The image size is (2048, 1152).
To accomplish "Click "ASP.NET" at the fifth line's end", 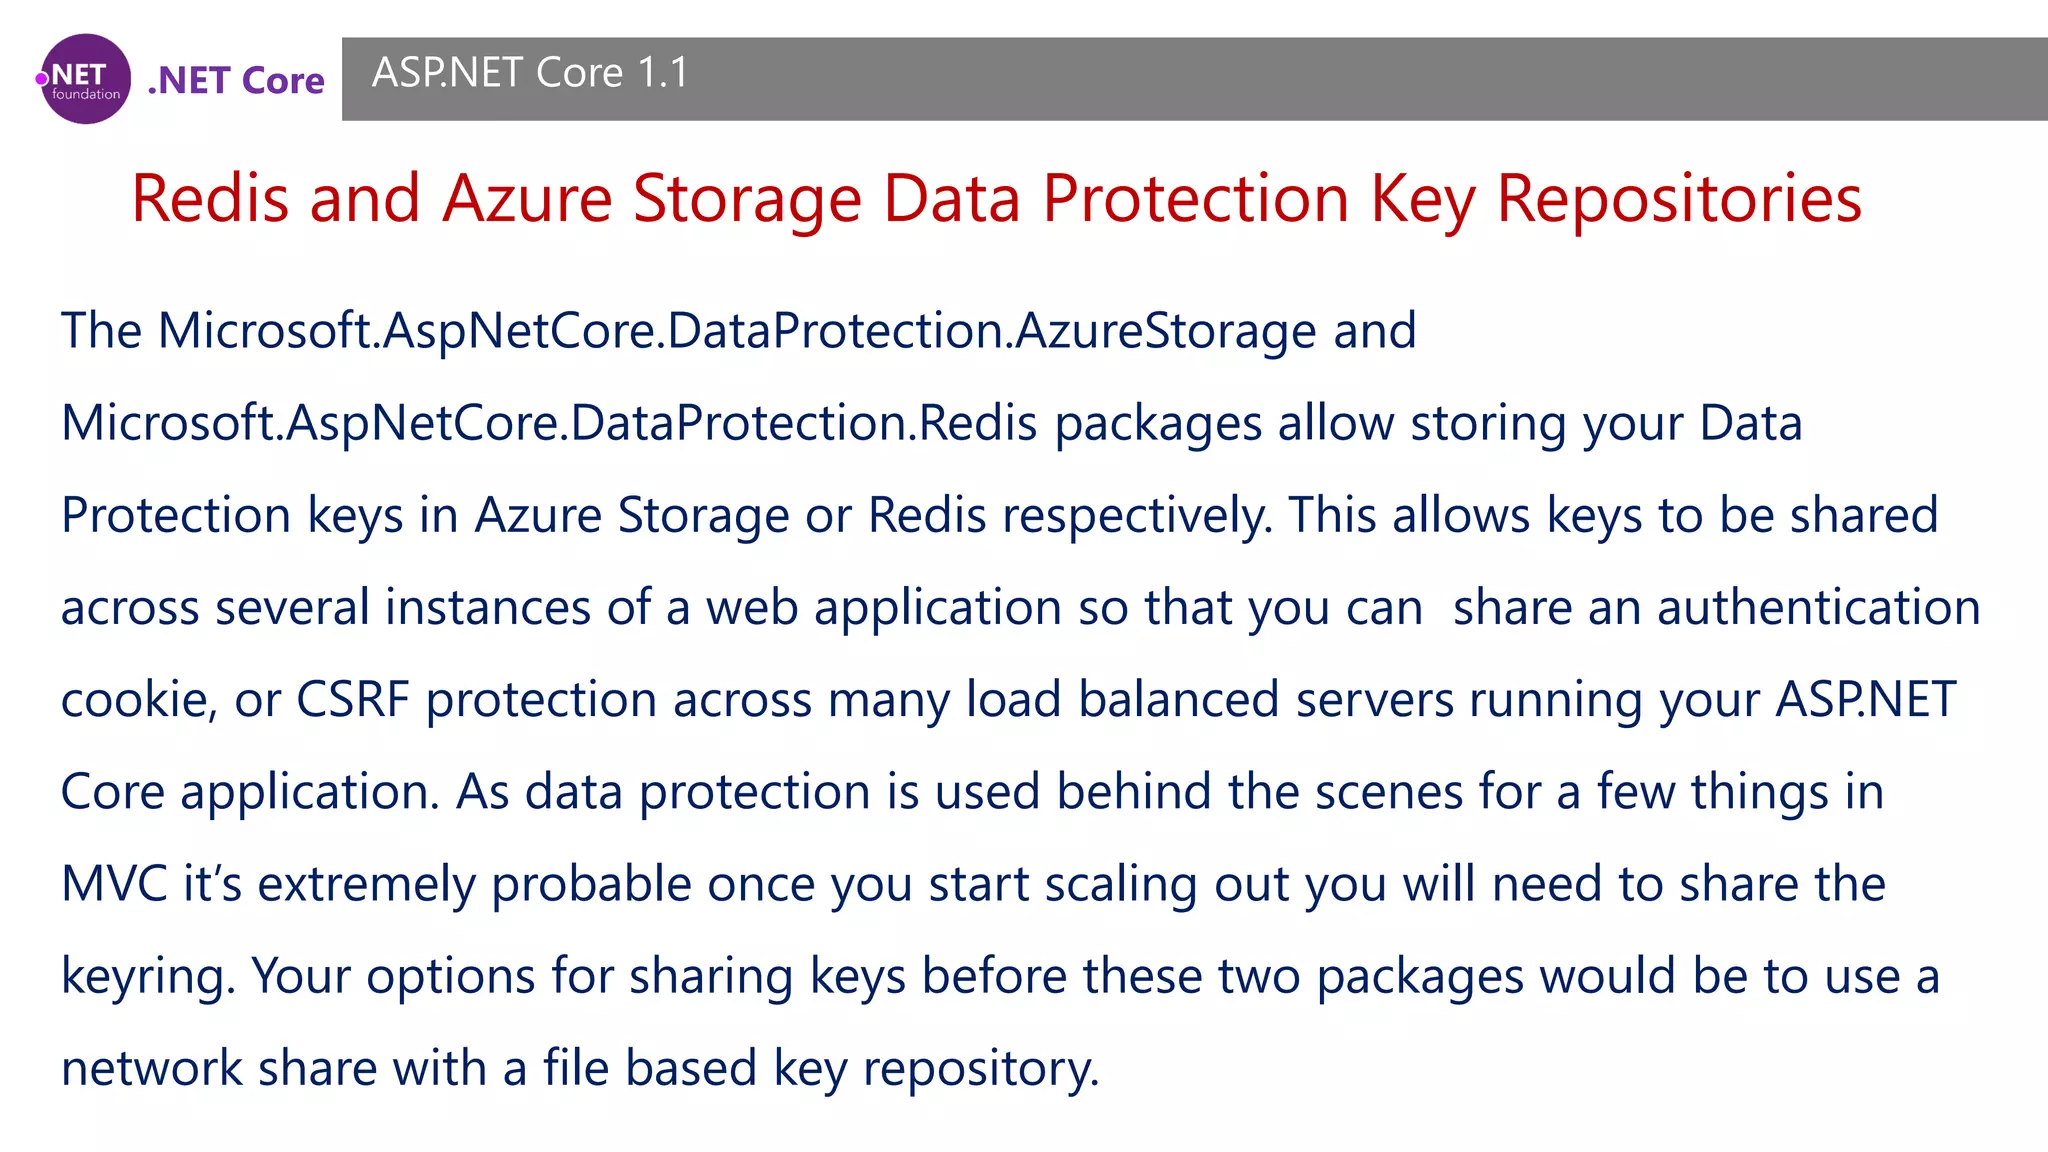I will tap(1865, 700).
